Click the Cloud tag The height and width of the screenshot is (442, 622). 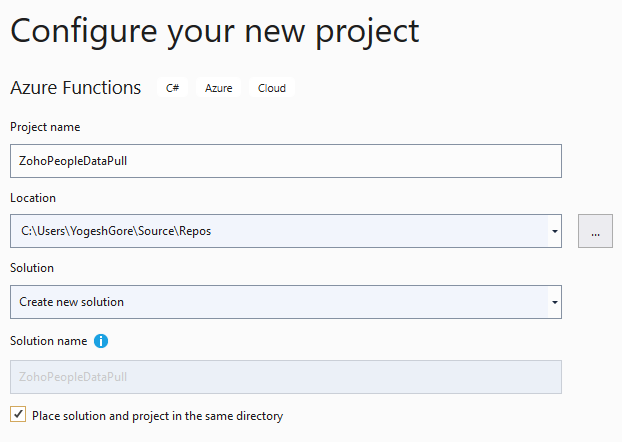(272, 88)
